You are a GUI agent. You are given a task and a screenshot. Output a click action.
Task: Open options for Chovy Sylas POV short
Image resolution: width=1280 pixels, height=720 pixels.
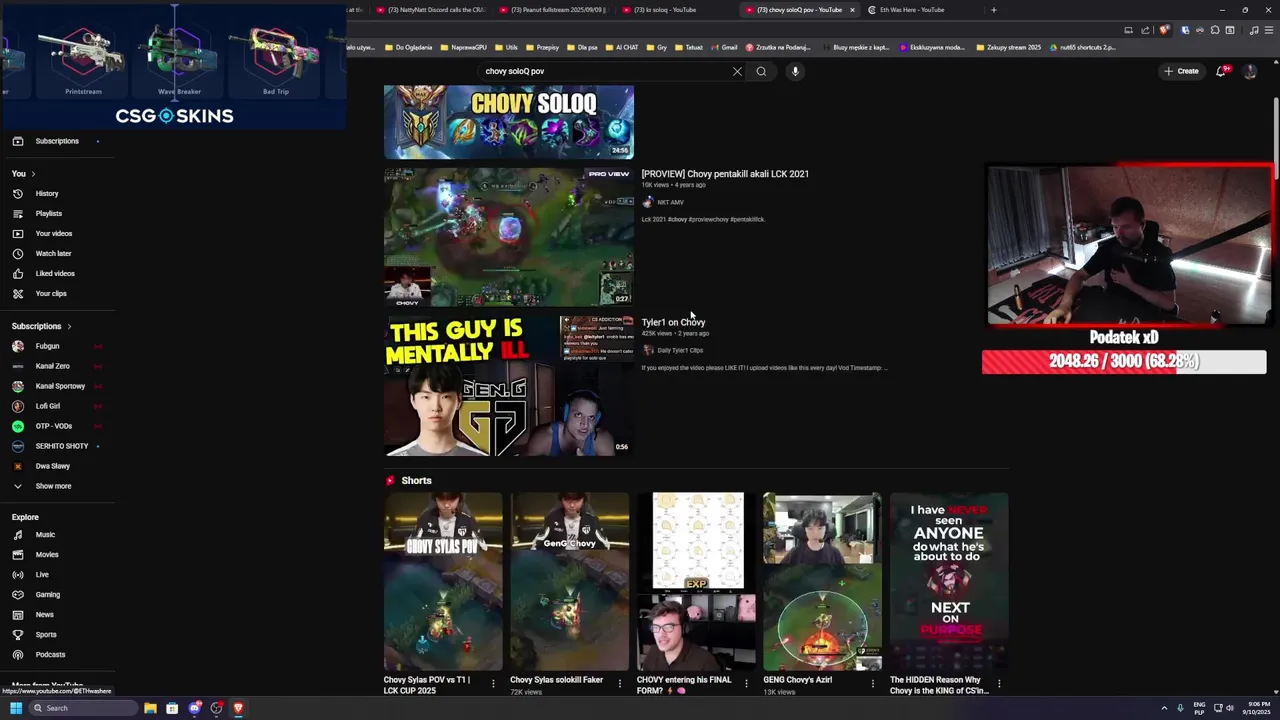(493, 684)
